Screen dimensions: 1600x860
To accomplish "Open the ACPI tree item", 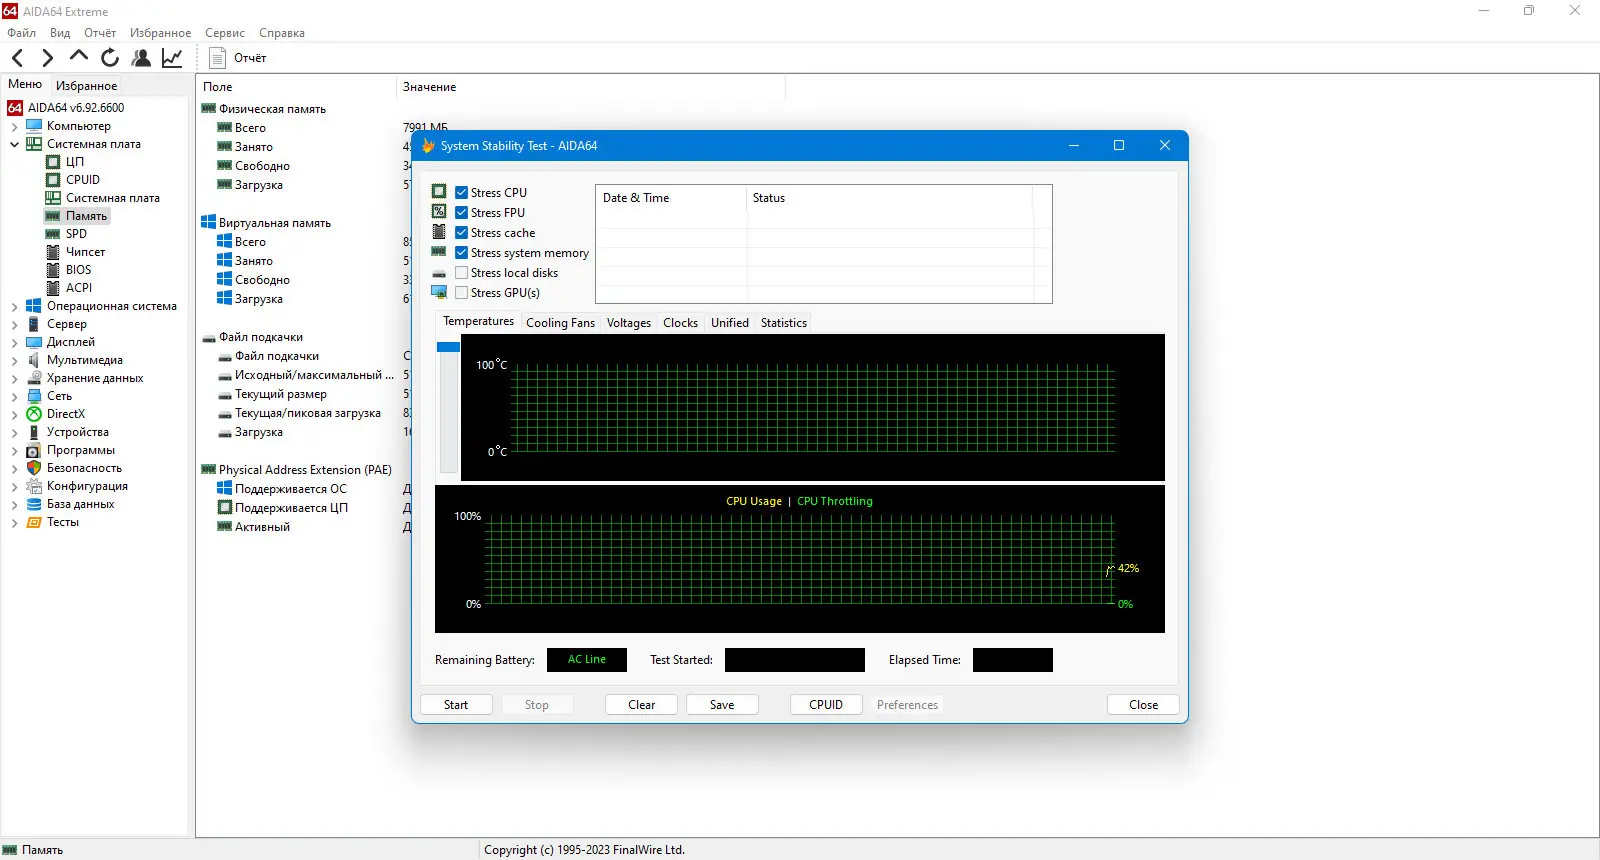I will tap(79, 288).
